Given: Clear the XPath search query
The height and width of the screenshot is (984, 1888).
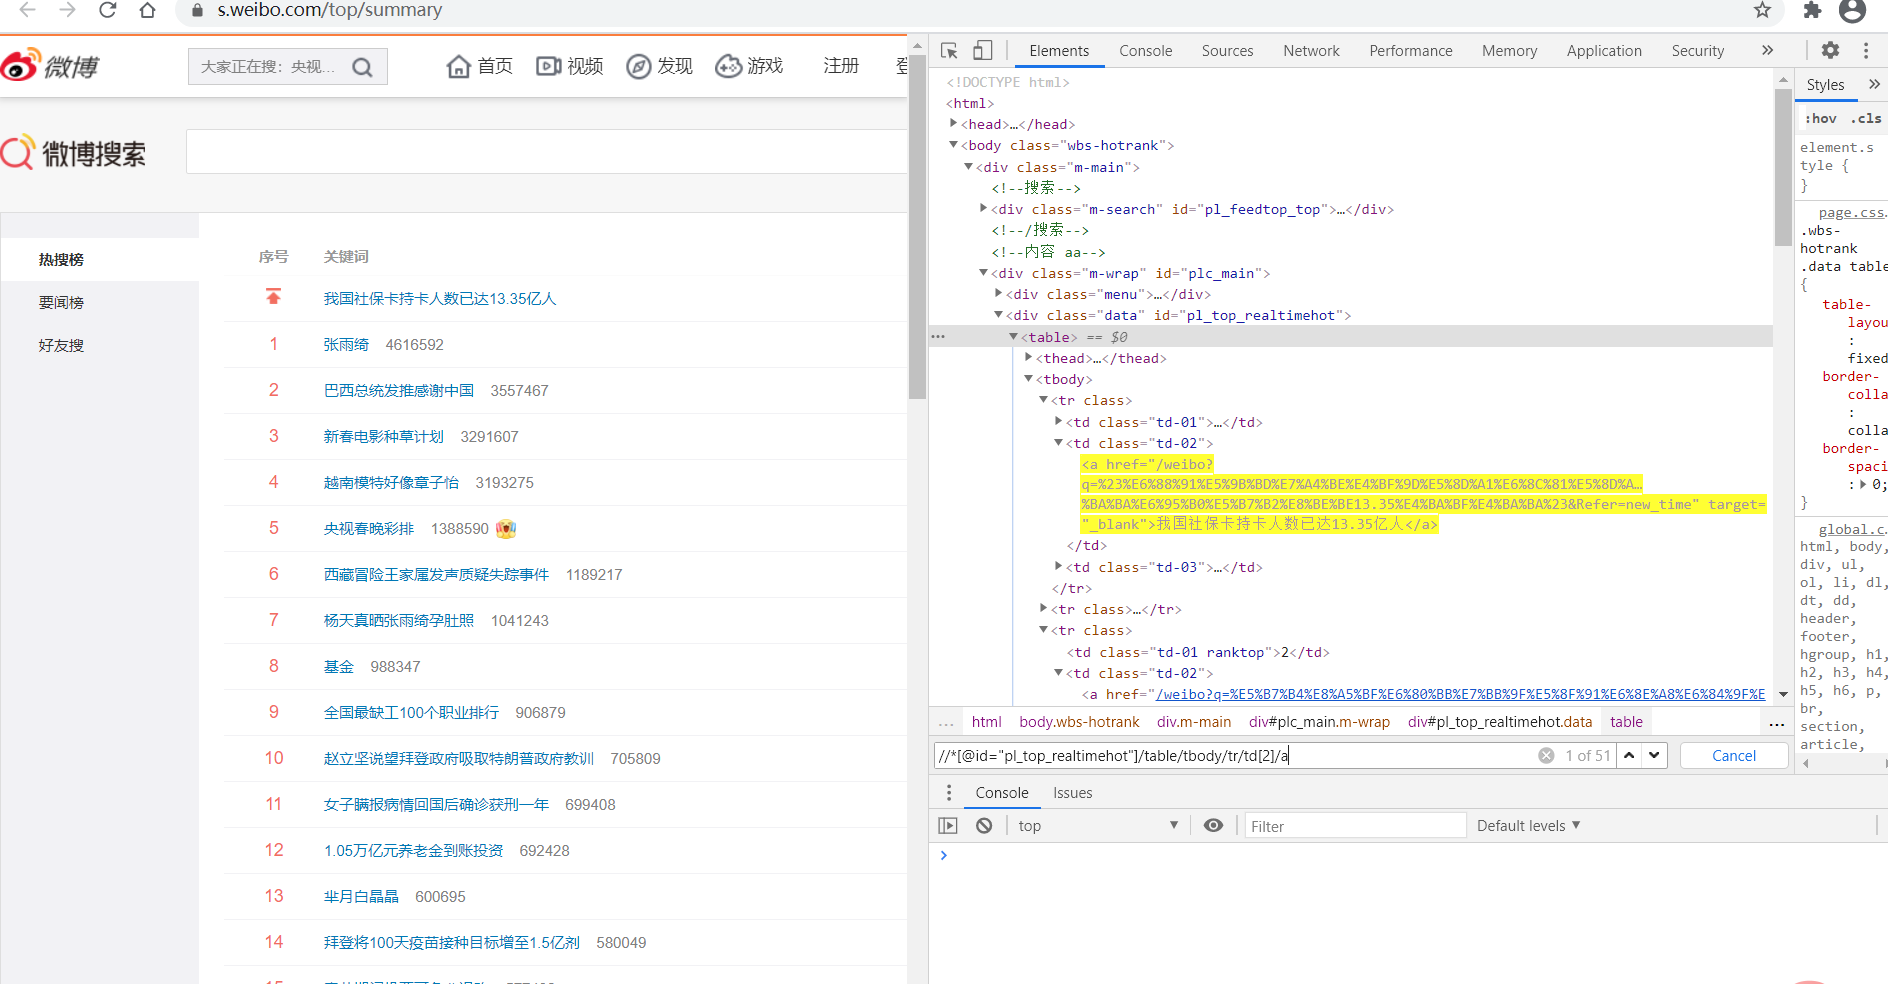Looking at the screenshot, I should click(x=1546, y=756).
